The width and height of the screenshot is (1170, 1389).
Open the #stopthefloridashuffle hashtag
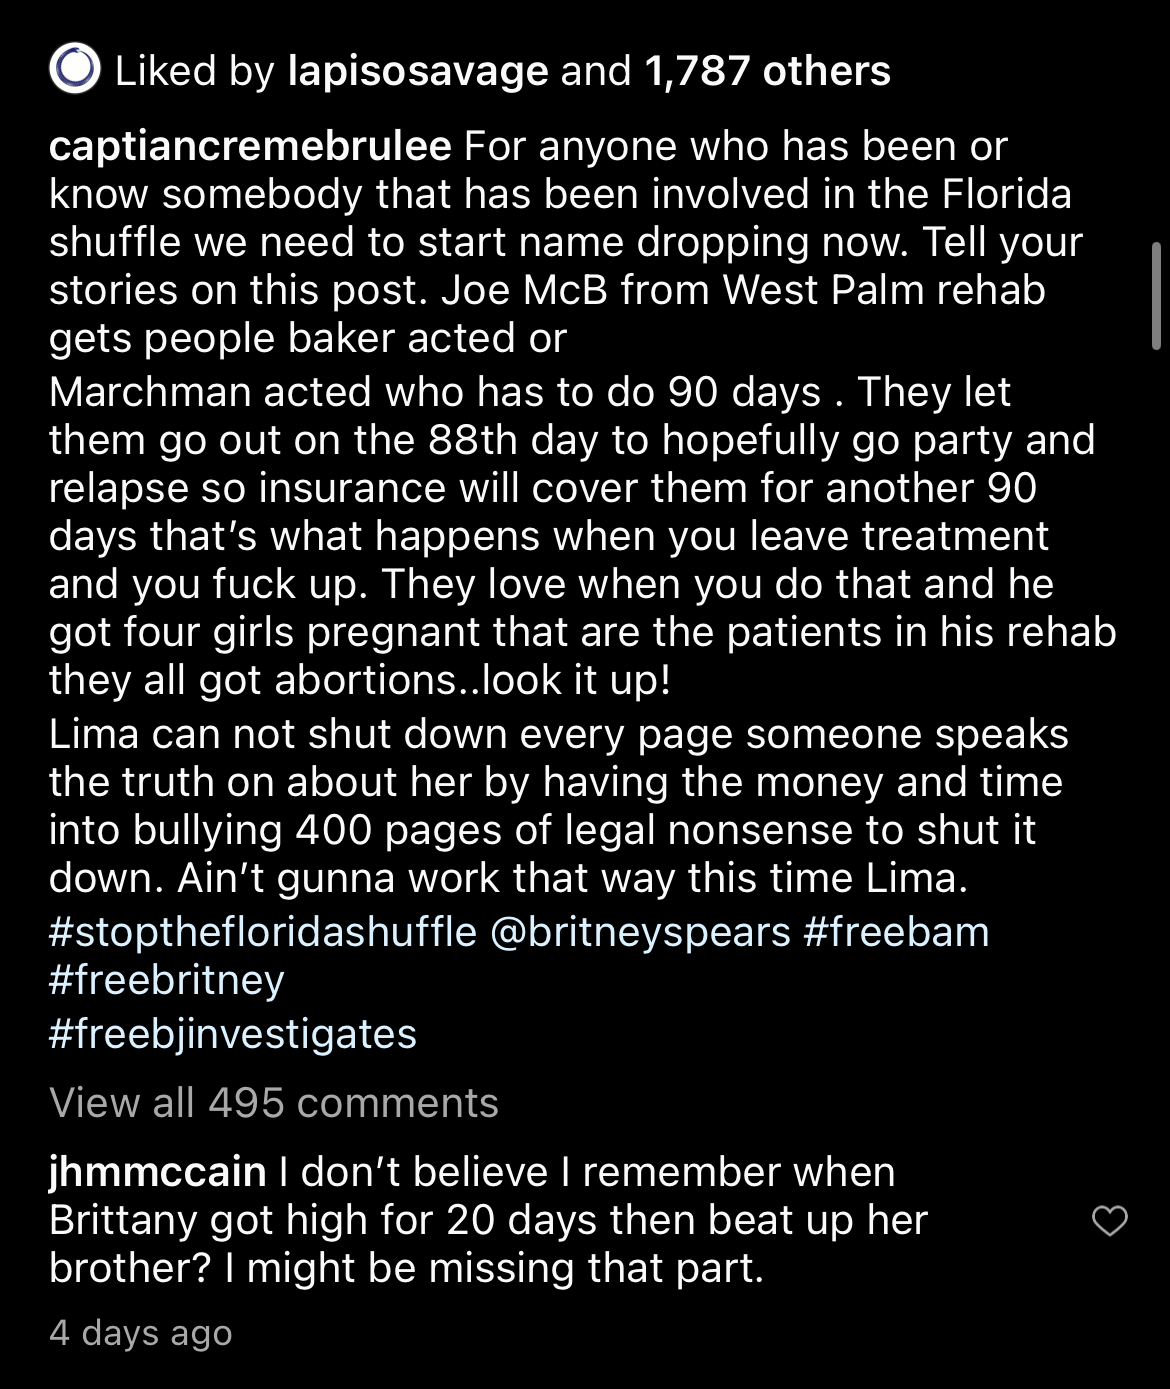(263, 932)
